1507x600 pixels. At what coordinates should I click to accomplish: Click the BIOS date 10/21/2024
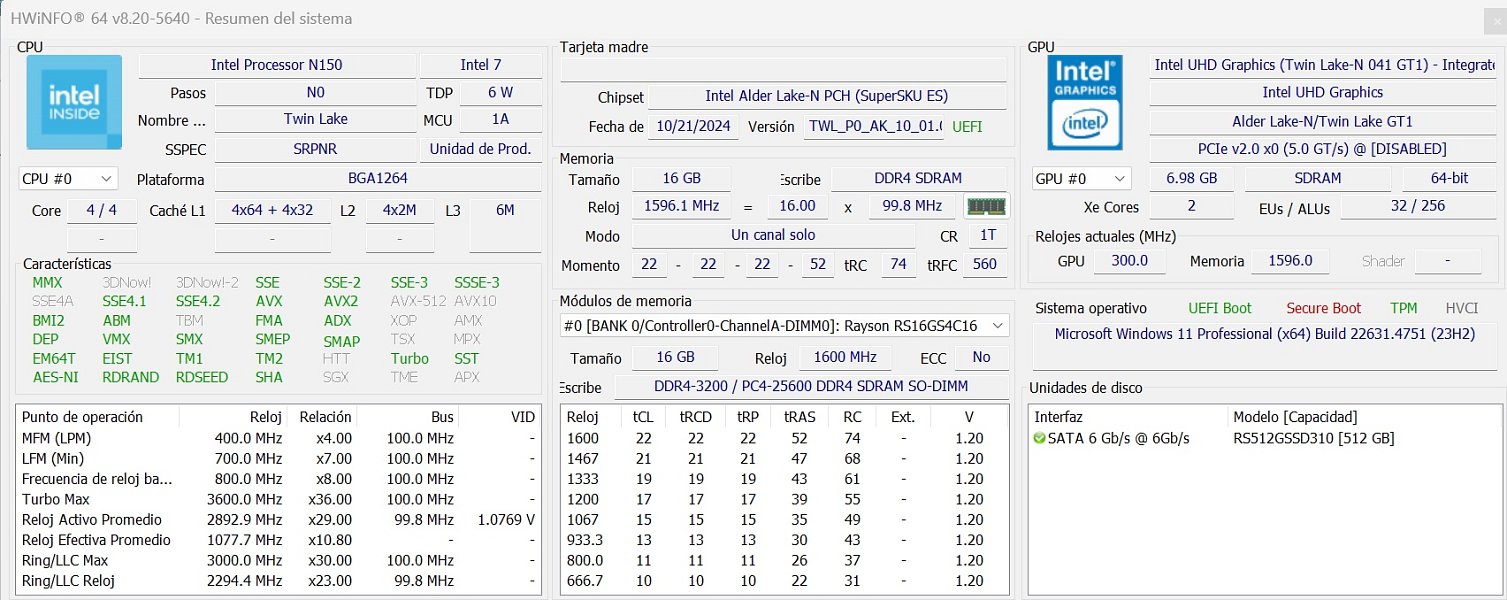(694, 127)
